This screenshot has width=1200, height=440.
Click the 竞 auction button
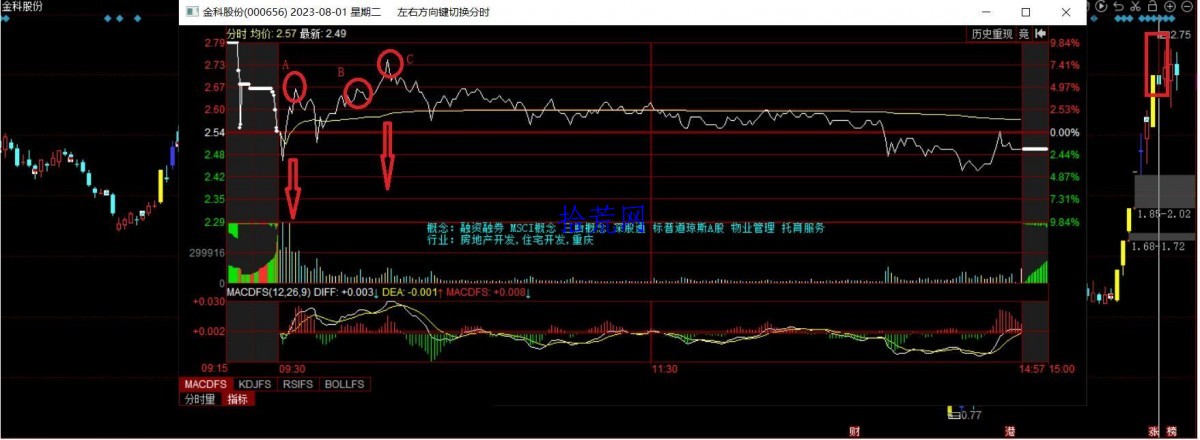[x=1024, y=33]
